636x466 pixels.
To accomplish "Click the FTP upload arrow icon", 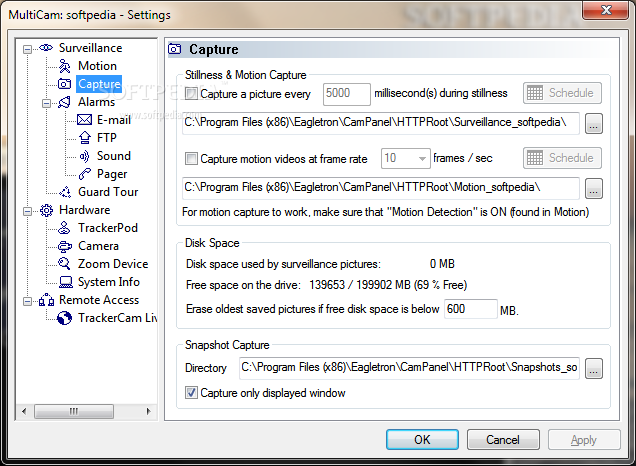I will click(x=84, y=138).
